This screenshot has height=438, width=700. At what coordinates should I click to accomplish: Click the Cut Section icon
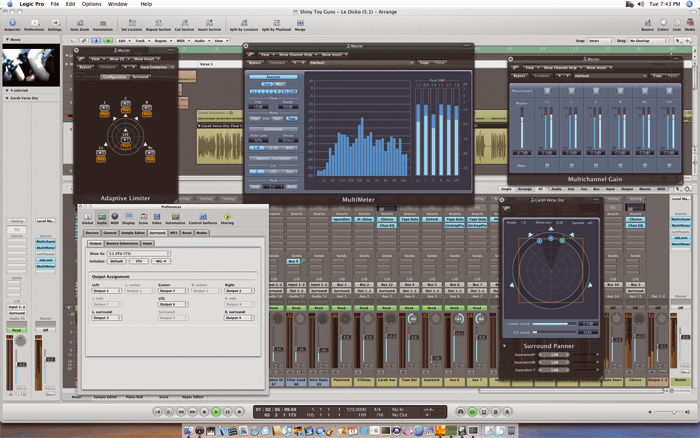pyautogui.click(x=184, y=25)
